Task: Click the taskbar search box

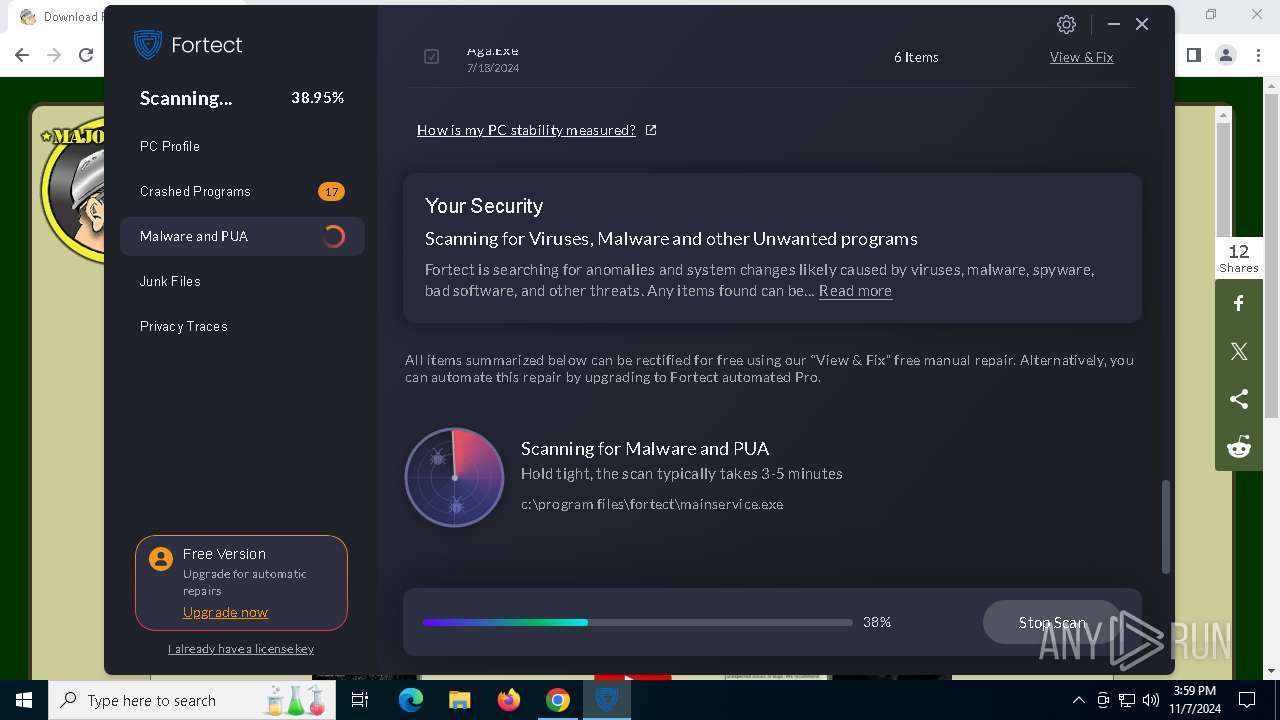Action: click(191, 700)
